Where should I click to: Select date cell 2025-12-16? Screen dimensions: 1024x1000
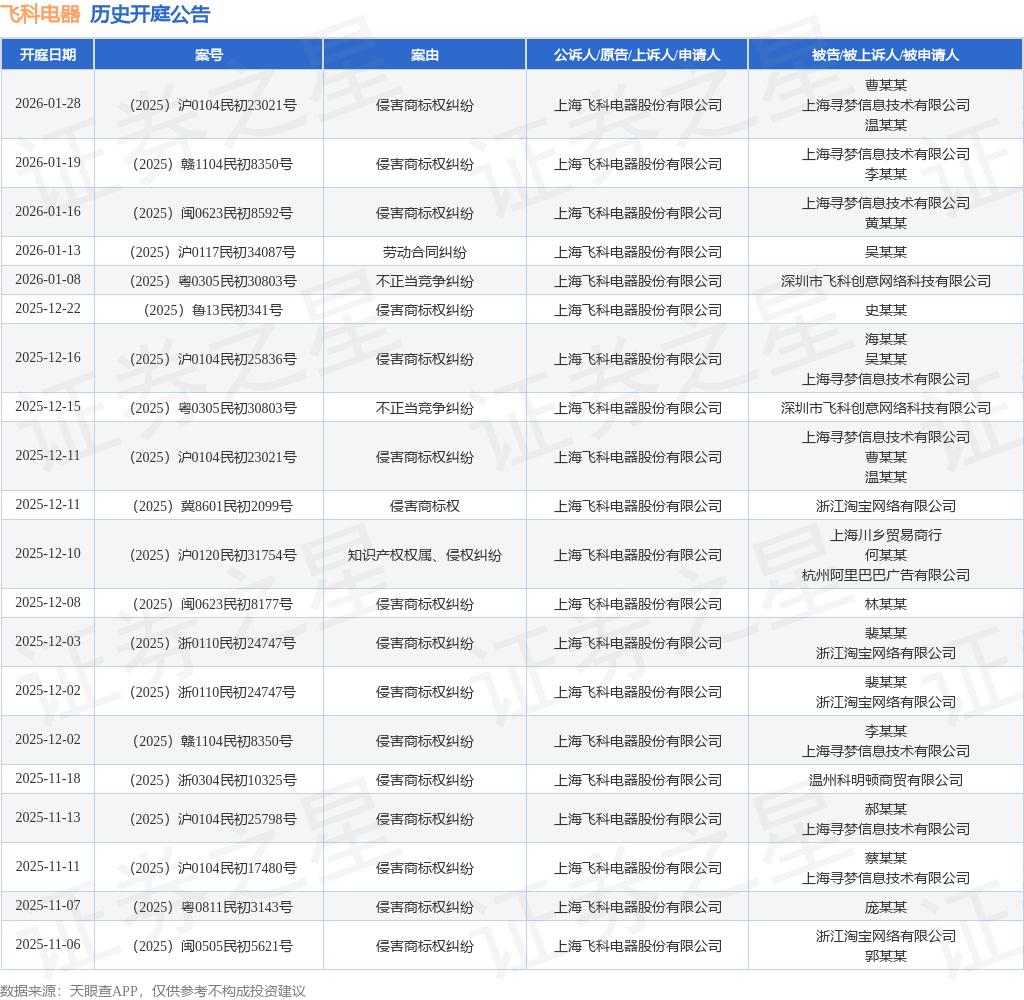click(x=48, y=357)
